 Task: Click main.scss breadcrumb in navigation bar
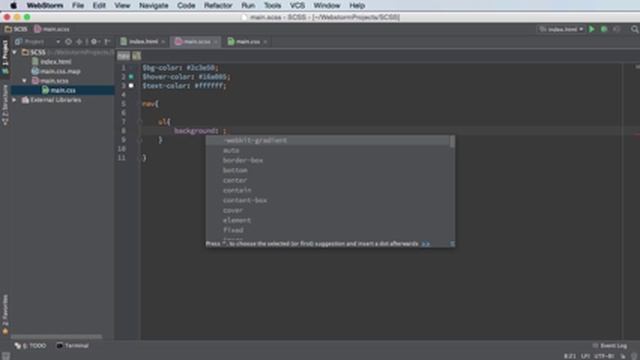tap(52, 29)
